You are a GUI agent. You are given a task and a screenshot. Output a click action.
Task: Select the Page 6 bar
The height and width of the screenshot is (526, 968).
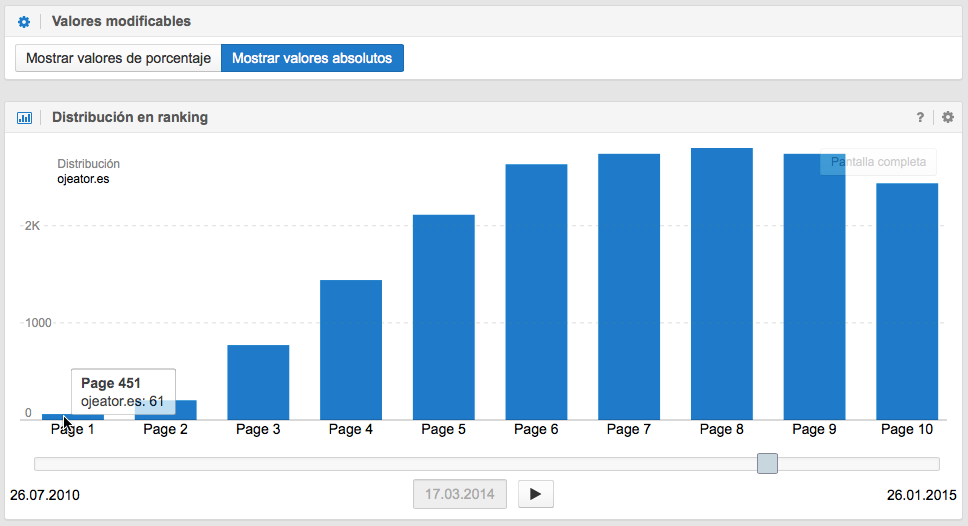tap(536, 292)
